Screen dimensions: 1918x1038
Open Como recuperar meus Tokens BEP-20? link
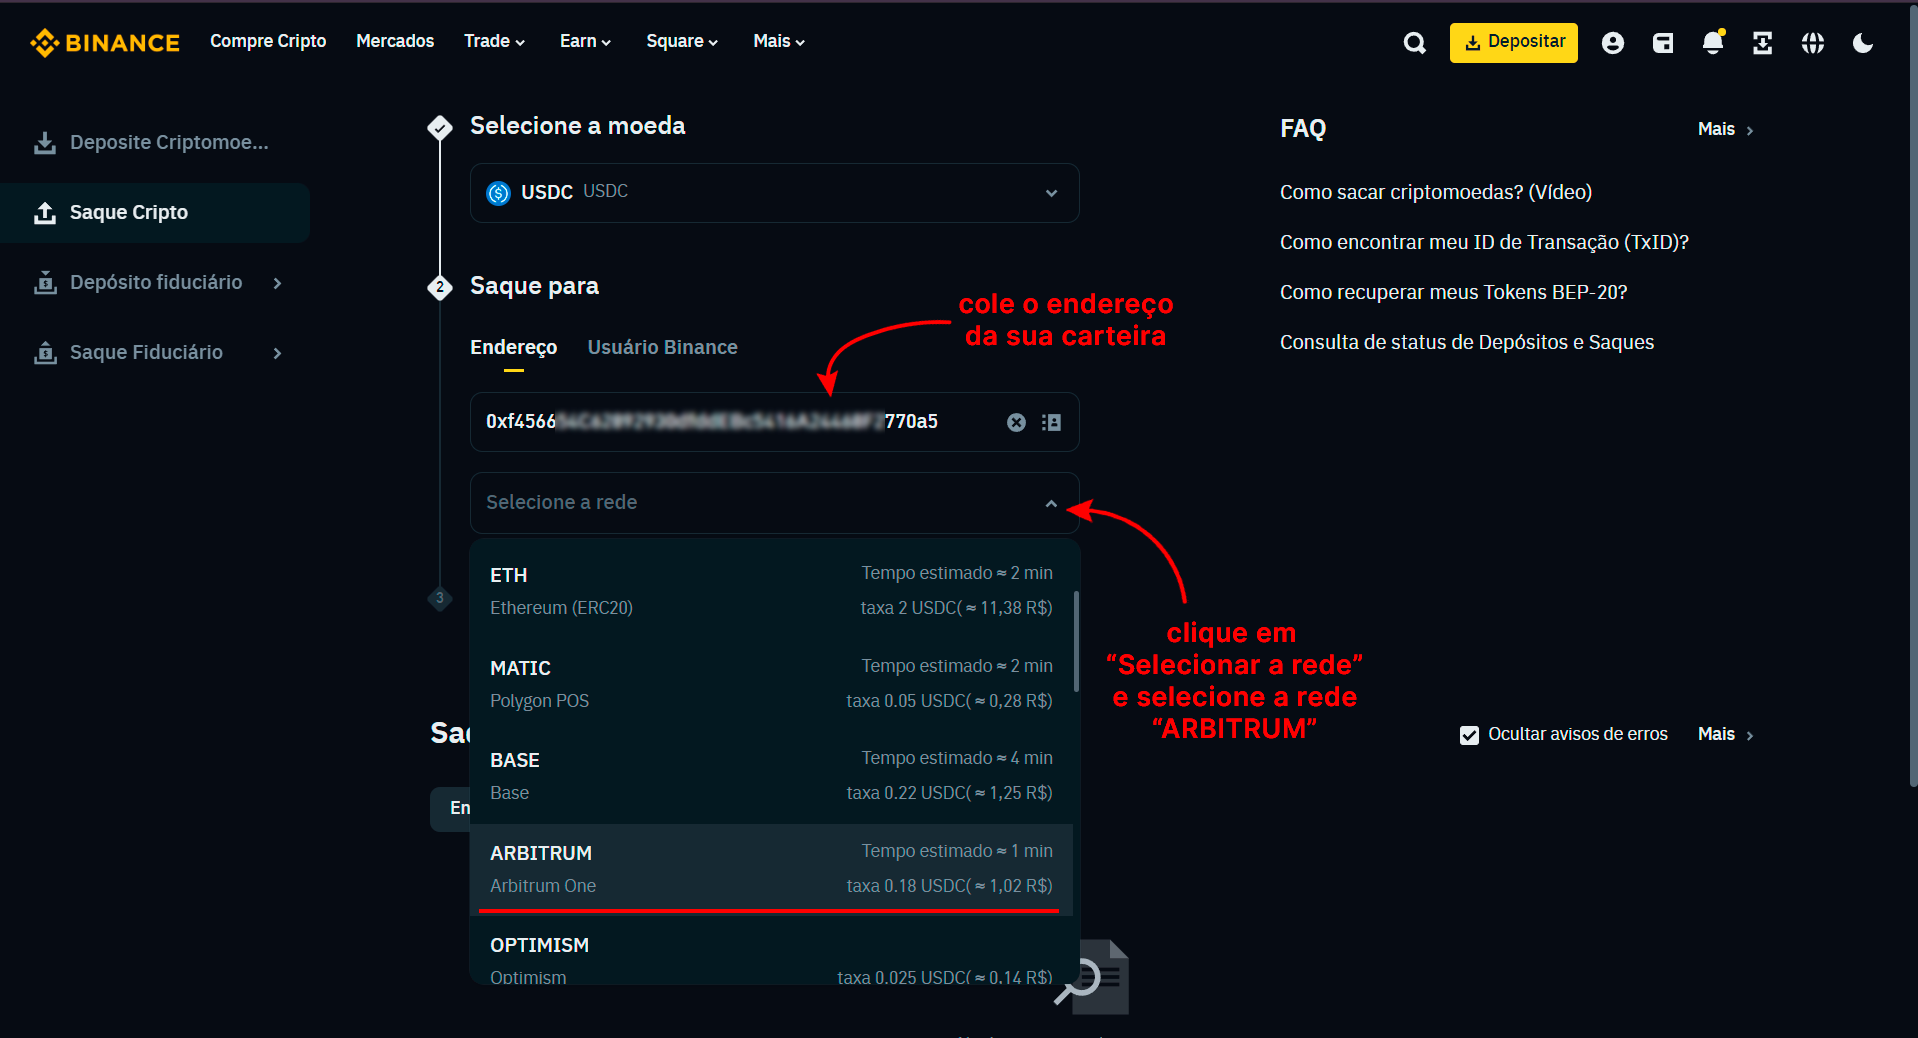click(x=1454, y=292)
